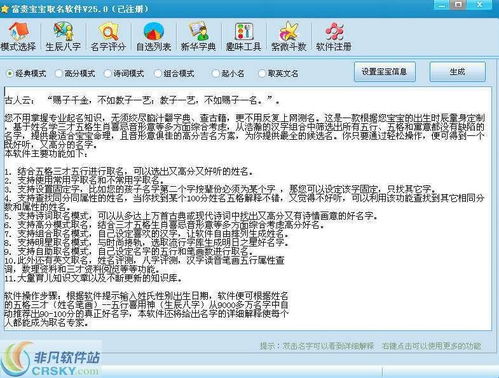
Task: Click the star icon in title bar
Action: 5,9
